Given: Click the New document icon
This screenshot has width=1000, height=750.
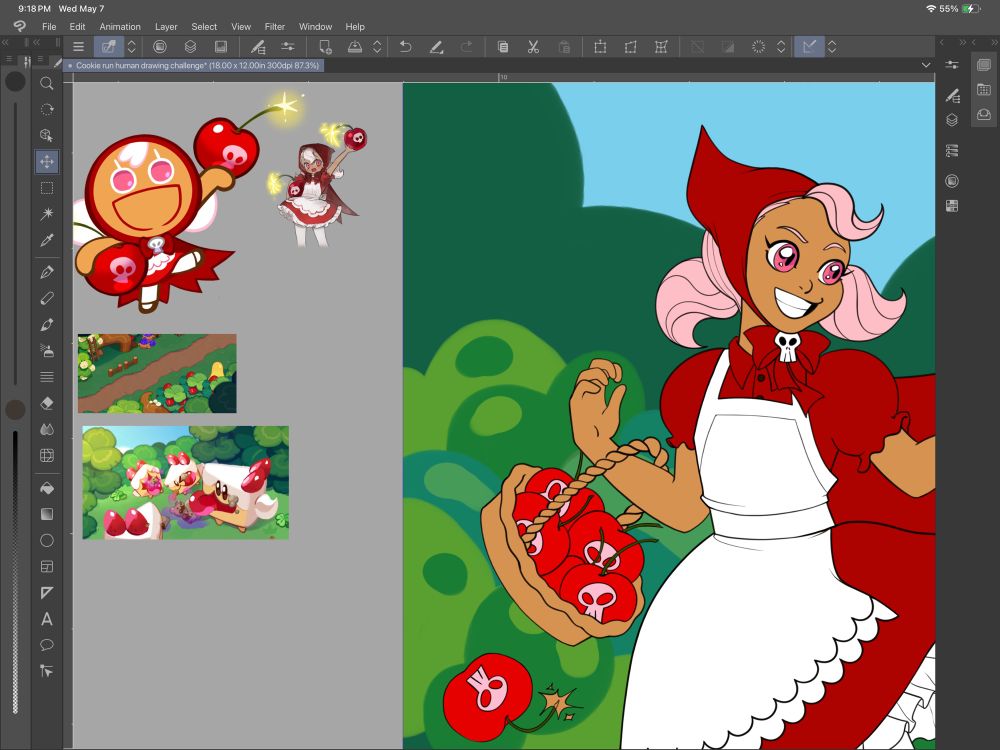Looking at the screenshot, I should pyautogui.click(x=325, y=47).
